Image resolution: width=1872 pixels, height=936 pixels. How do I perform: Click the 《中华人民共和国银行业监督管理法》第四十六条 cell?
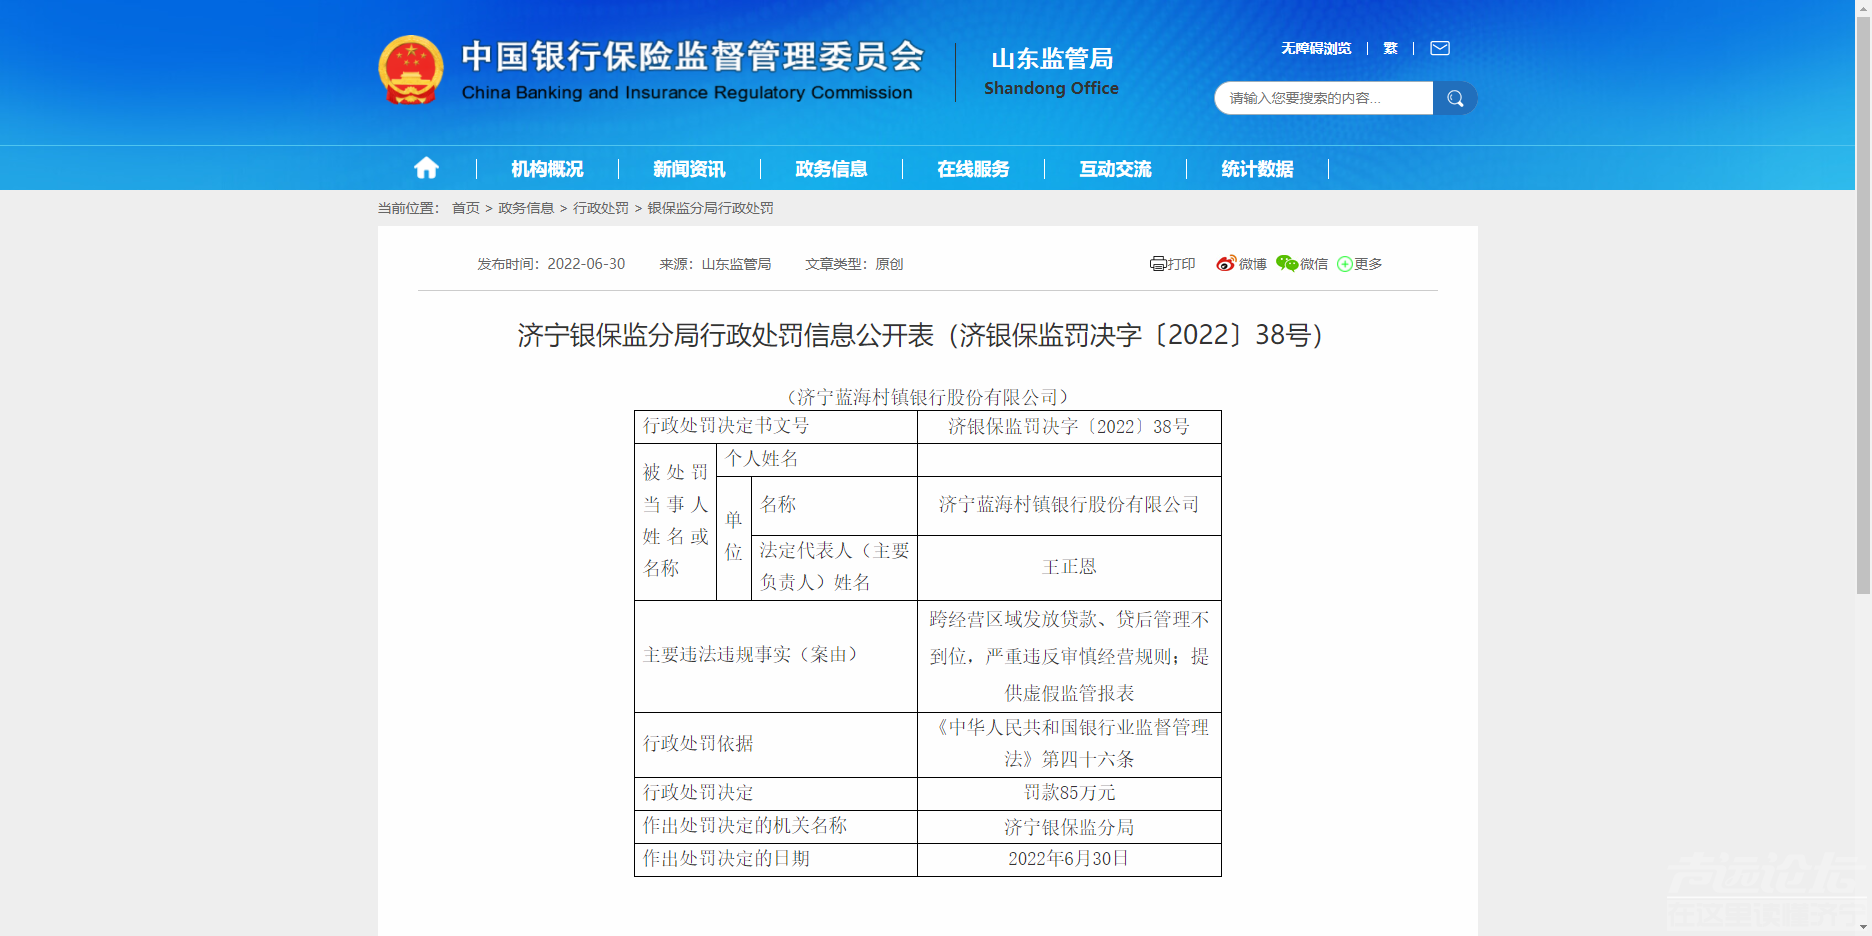click(x=1069, y=744)
